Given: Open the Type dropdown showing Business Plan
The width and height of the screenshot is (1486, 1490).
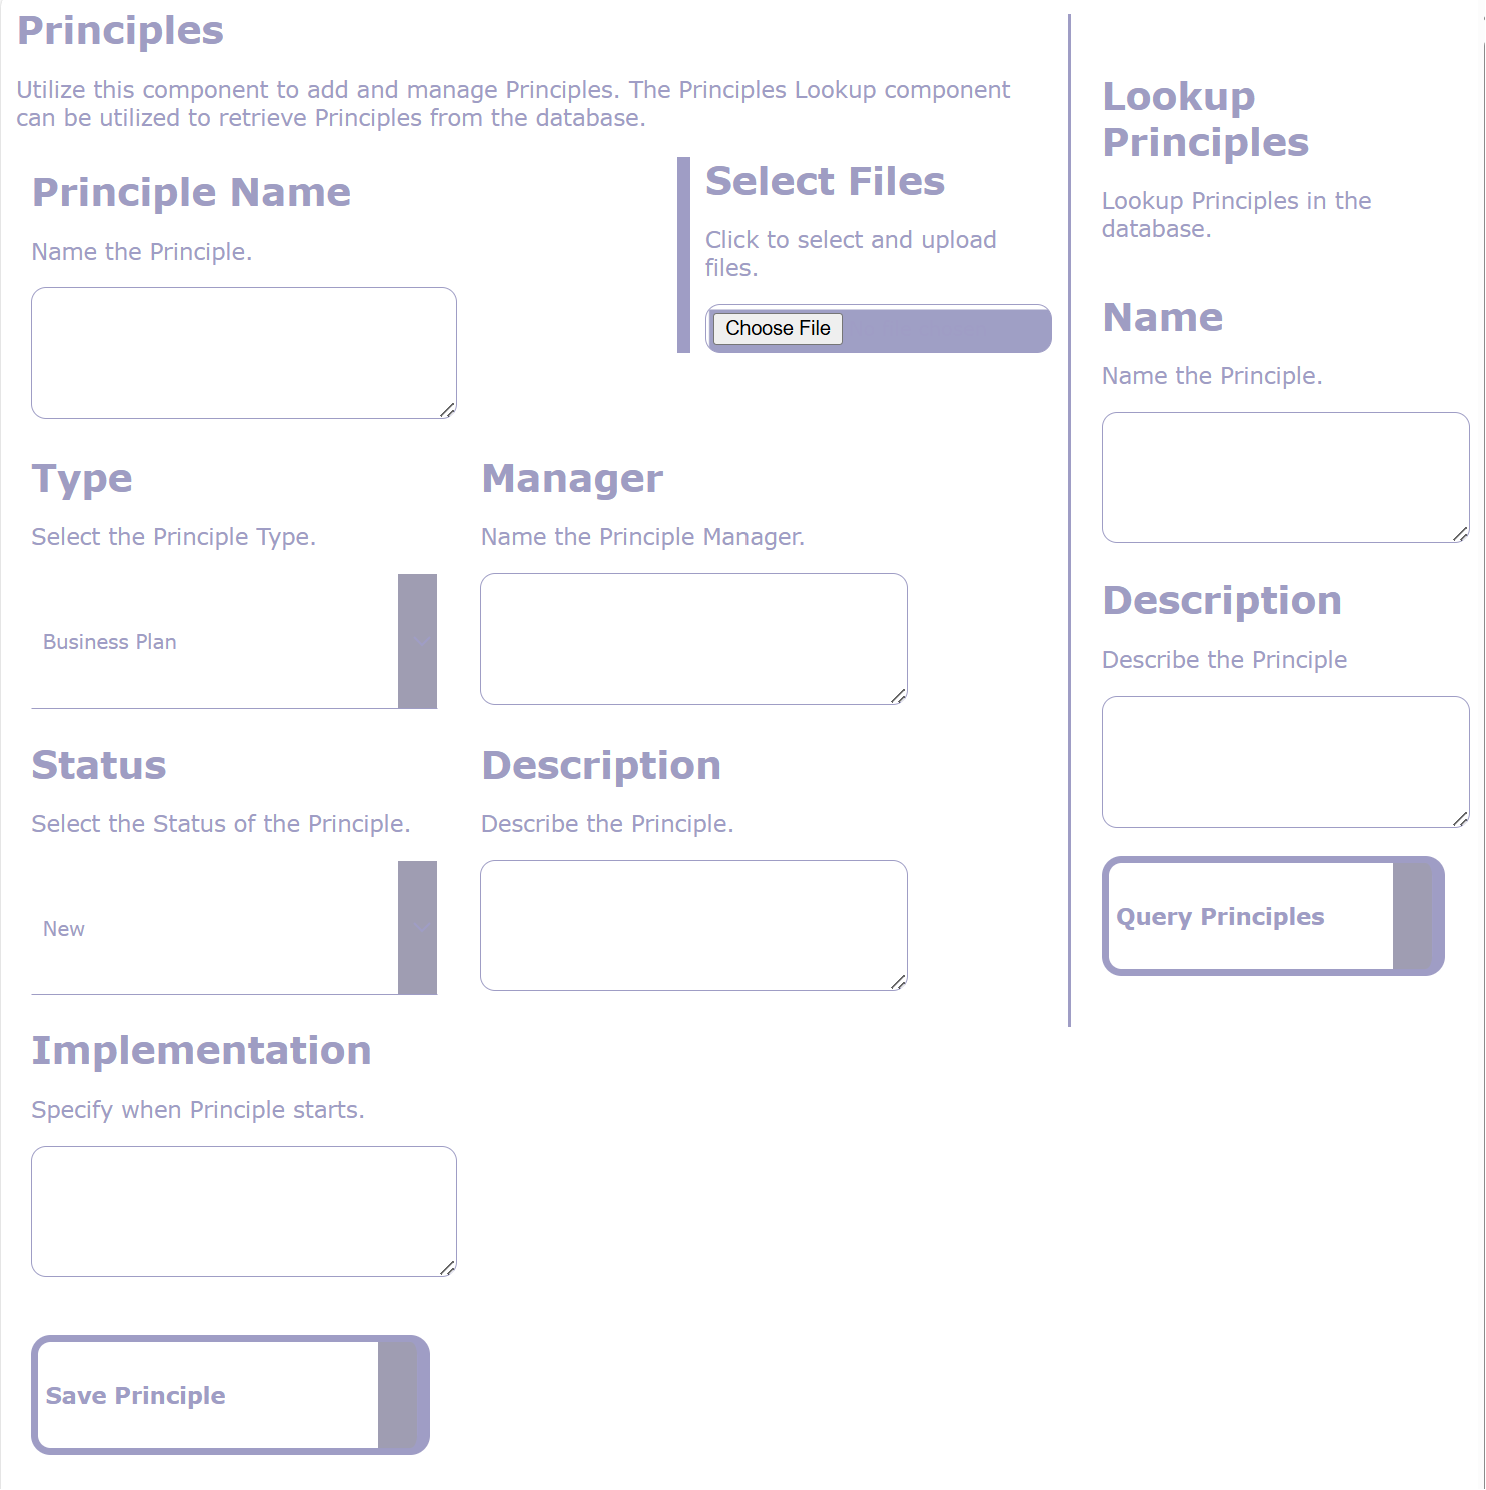Looking at the screenshot, I should [x=233, y=641].
